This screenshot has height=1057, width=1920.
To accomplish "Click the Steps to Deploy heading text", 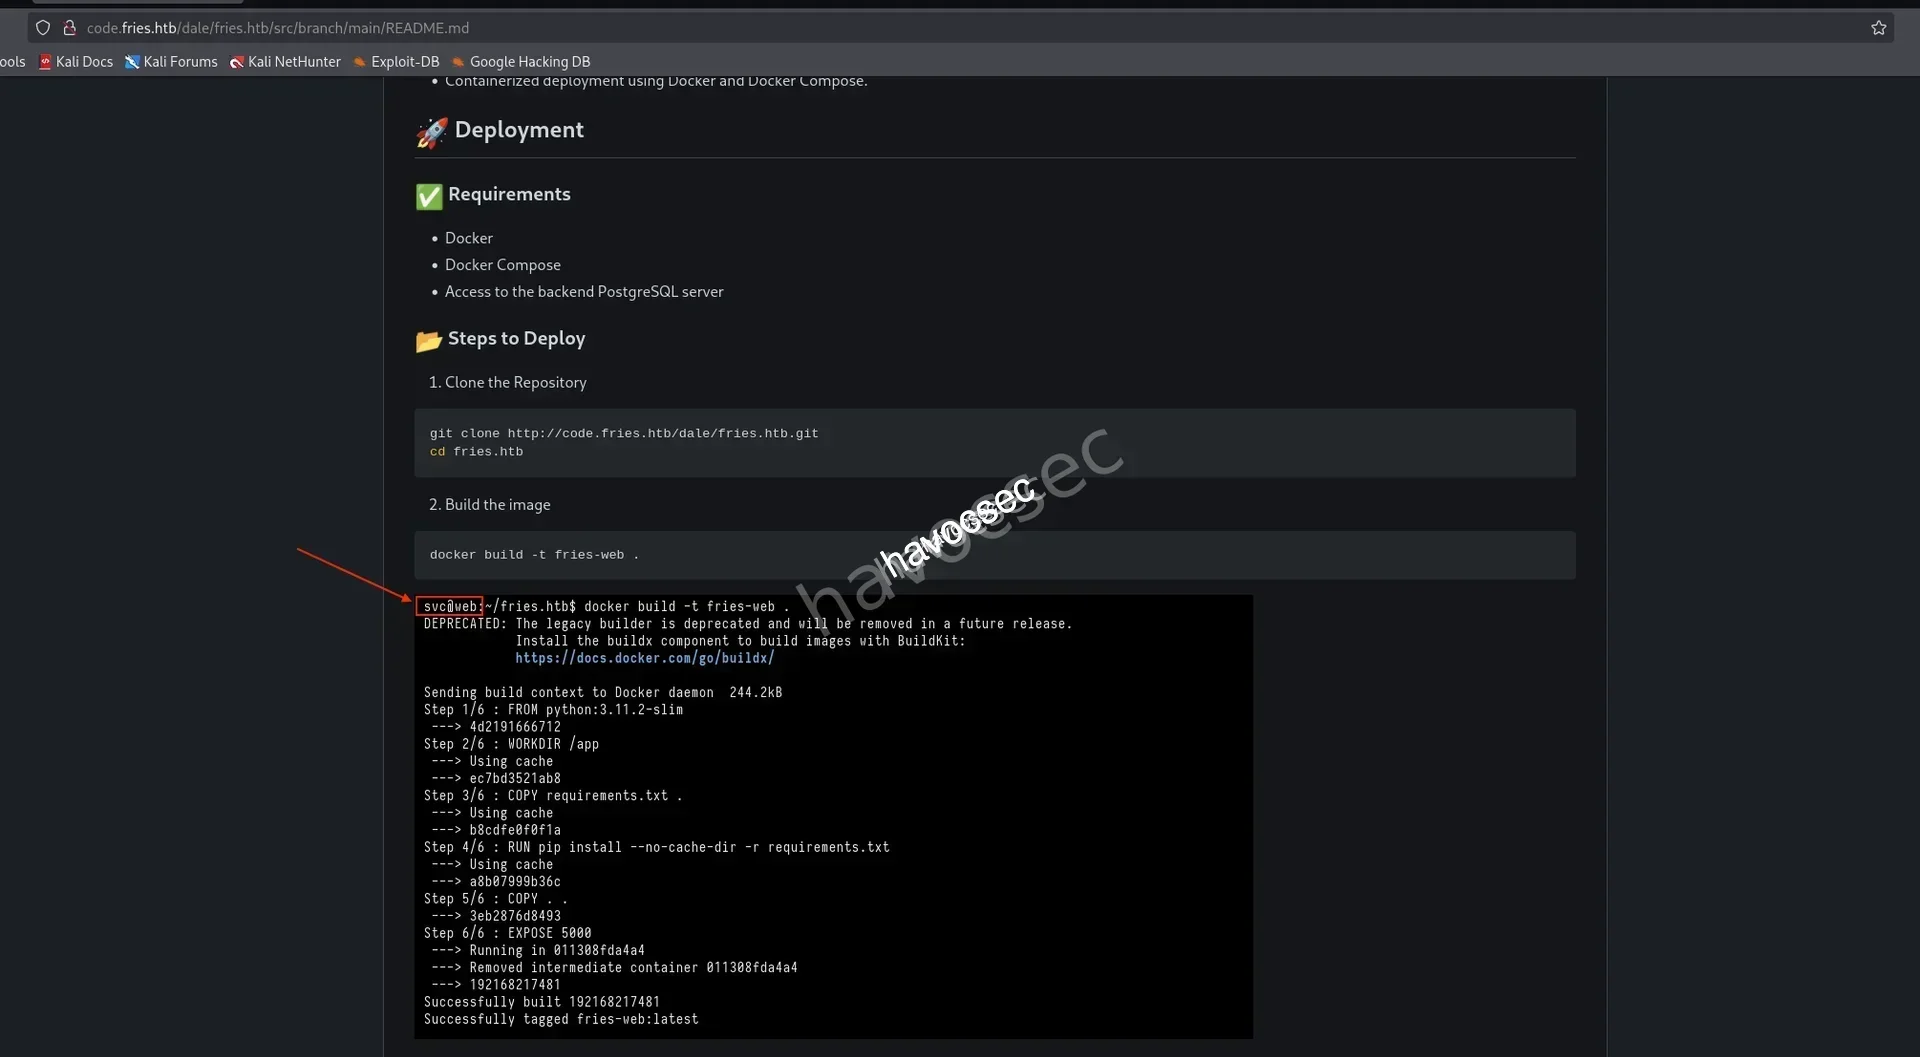I will (516, 338).
